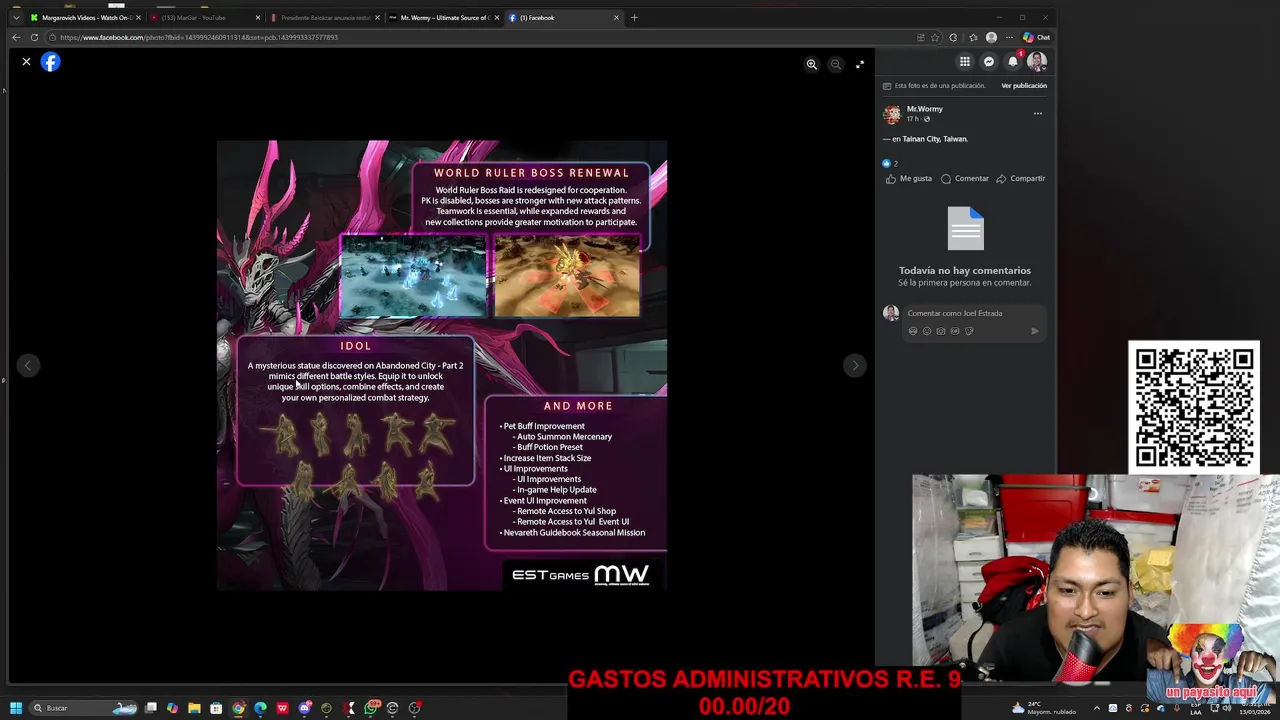Open the Chat sidebar button
This screenshot has height=720, width=1280.
pyautogui.click(x=1036, y=37)
